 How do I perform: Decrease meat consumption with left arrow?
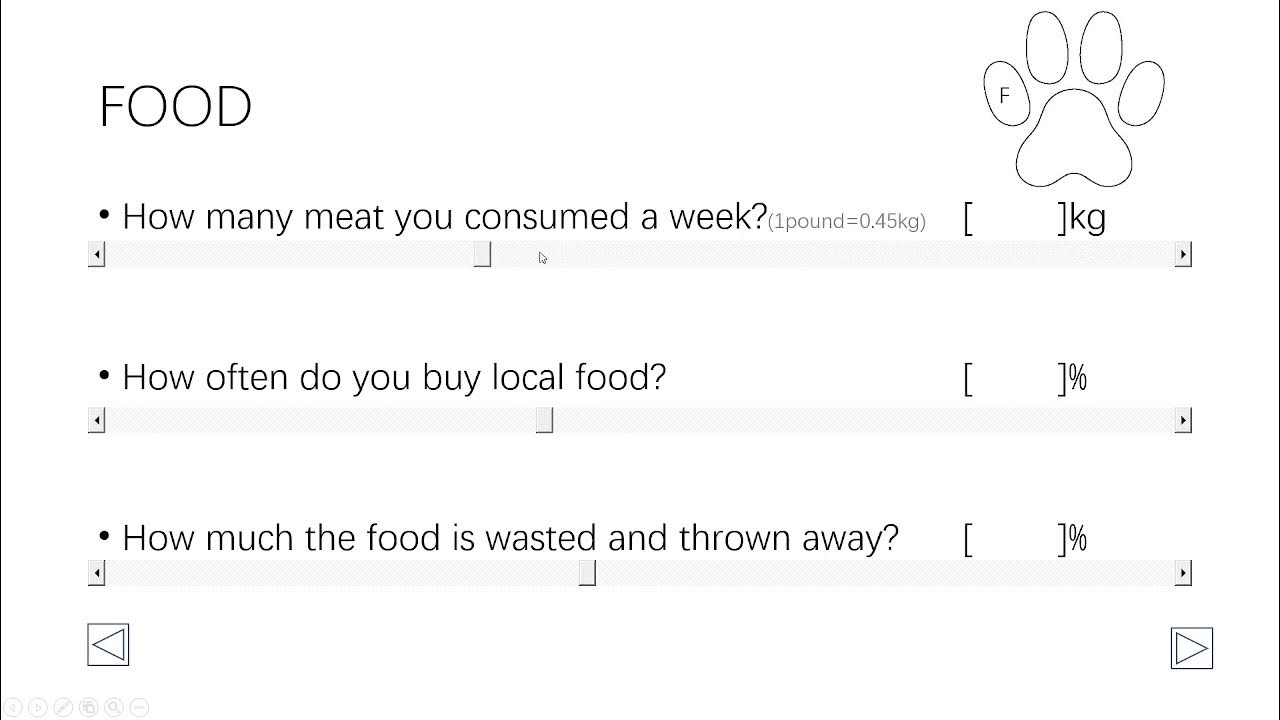point(97,255)
